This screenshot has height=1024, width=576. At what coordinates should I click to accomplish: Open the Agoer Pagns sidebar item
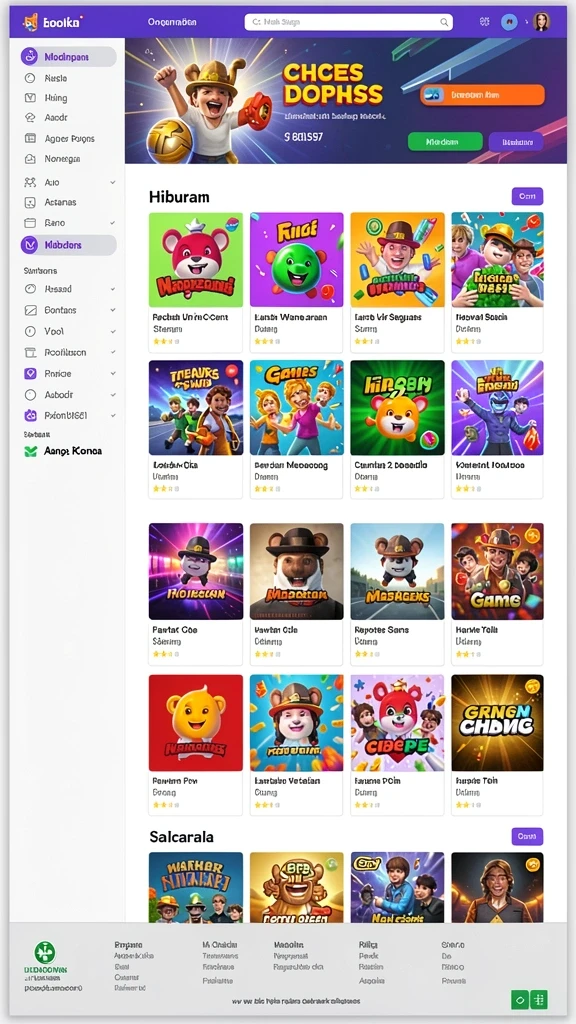[x=68, y=138]
